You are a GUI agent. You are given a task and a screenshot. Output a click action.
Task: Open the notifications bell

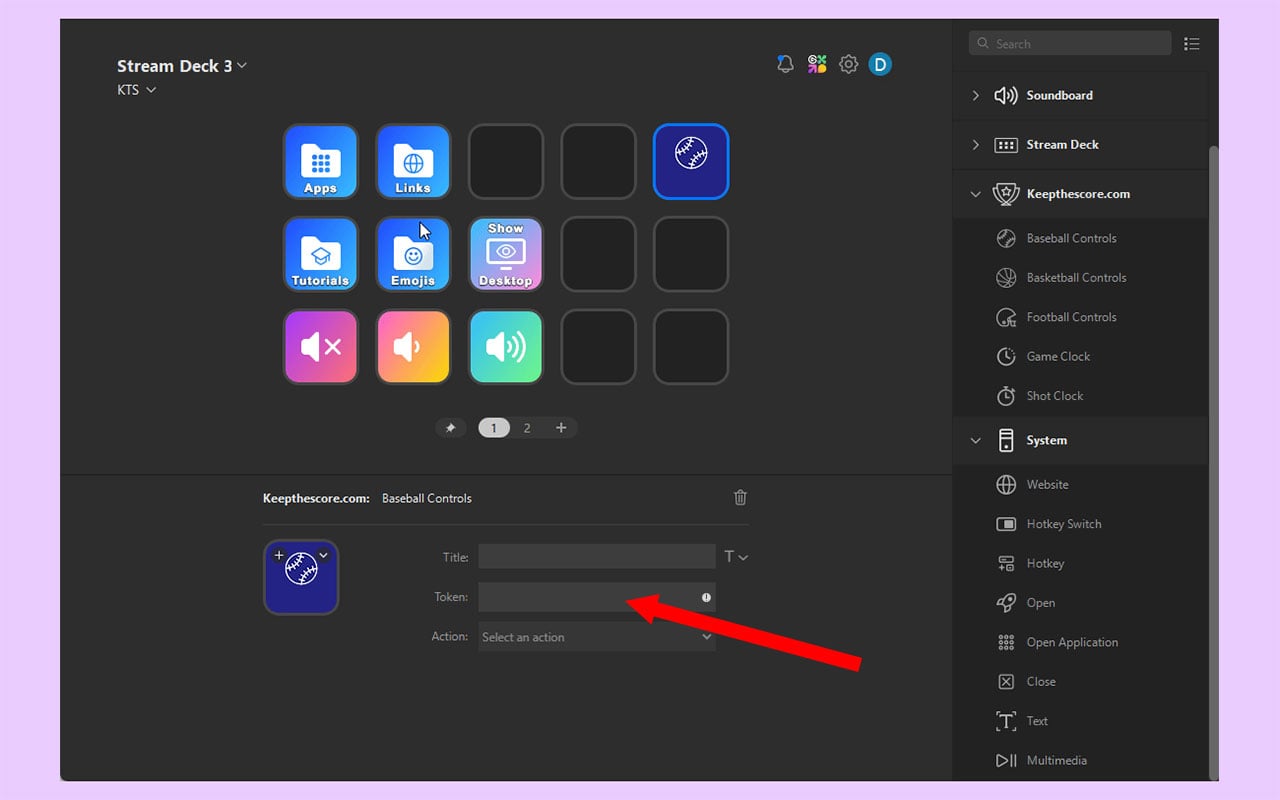coord(785,63)
